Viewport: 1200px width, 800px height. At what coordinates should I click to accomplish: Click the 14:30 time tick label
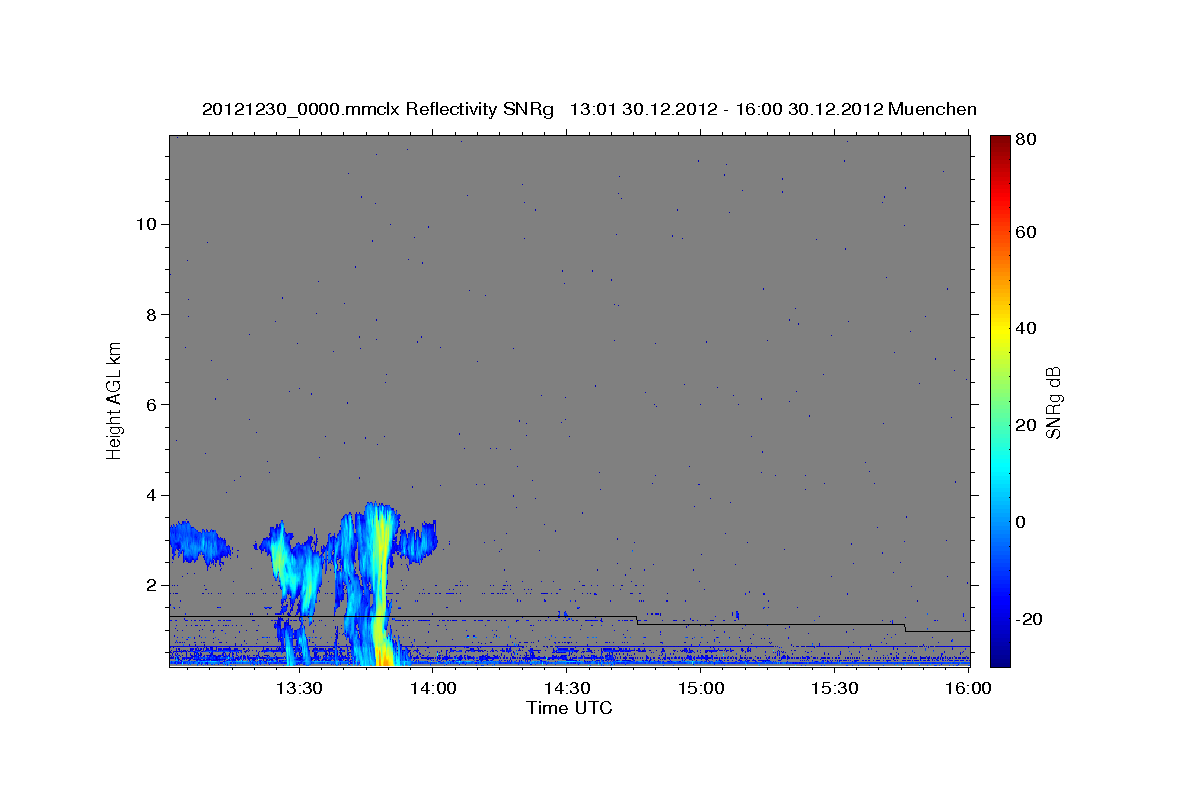tap(567, 688)
